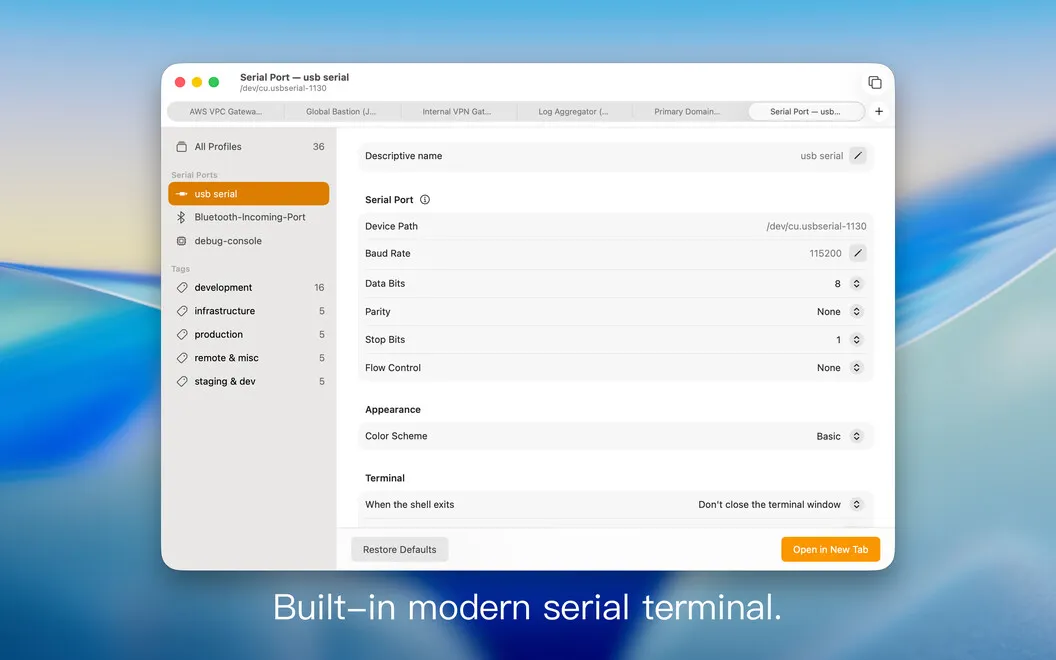Filter by the development tag
Screen dimensions: 1056x660
249,288
